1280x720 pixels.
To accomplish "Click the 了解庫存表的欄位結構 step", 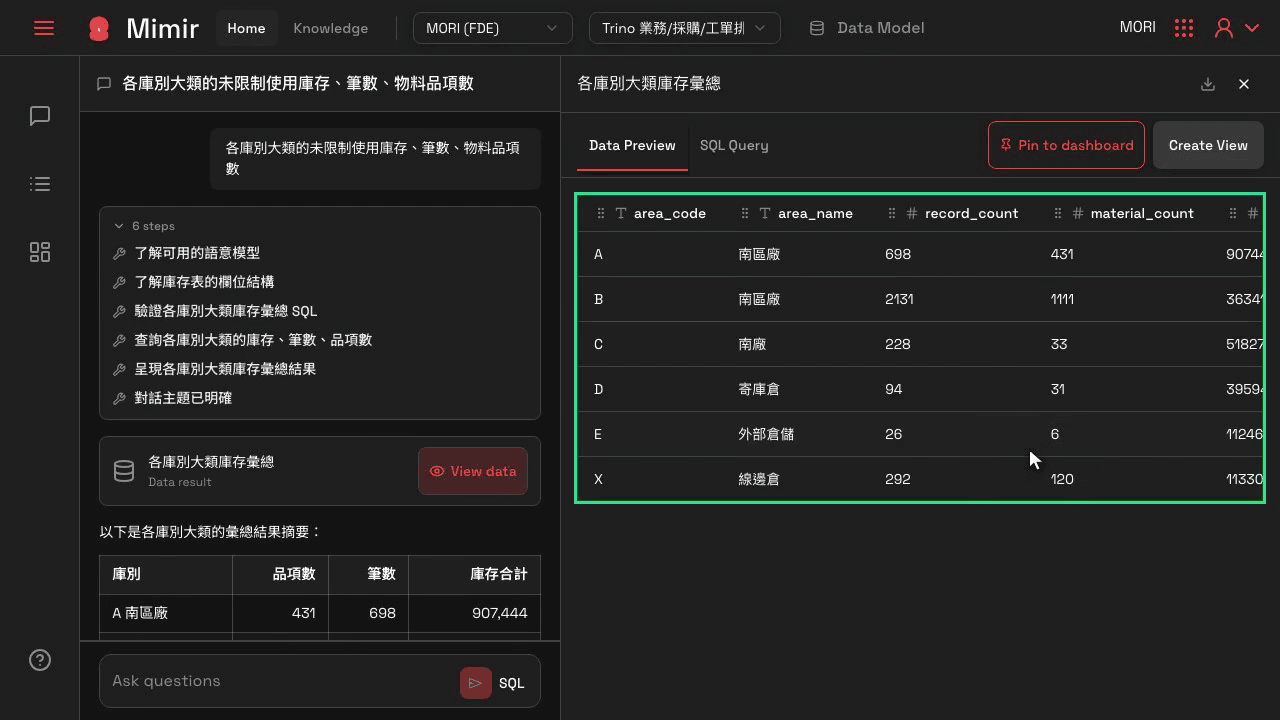I will tap(204, 282).
